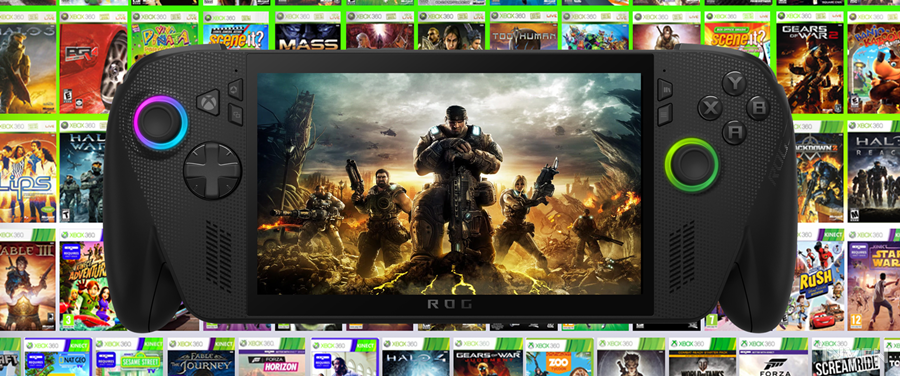Select the Gears of War Judgment cover
Viewport: 900px width, 376px height.
point(487,357)
